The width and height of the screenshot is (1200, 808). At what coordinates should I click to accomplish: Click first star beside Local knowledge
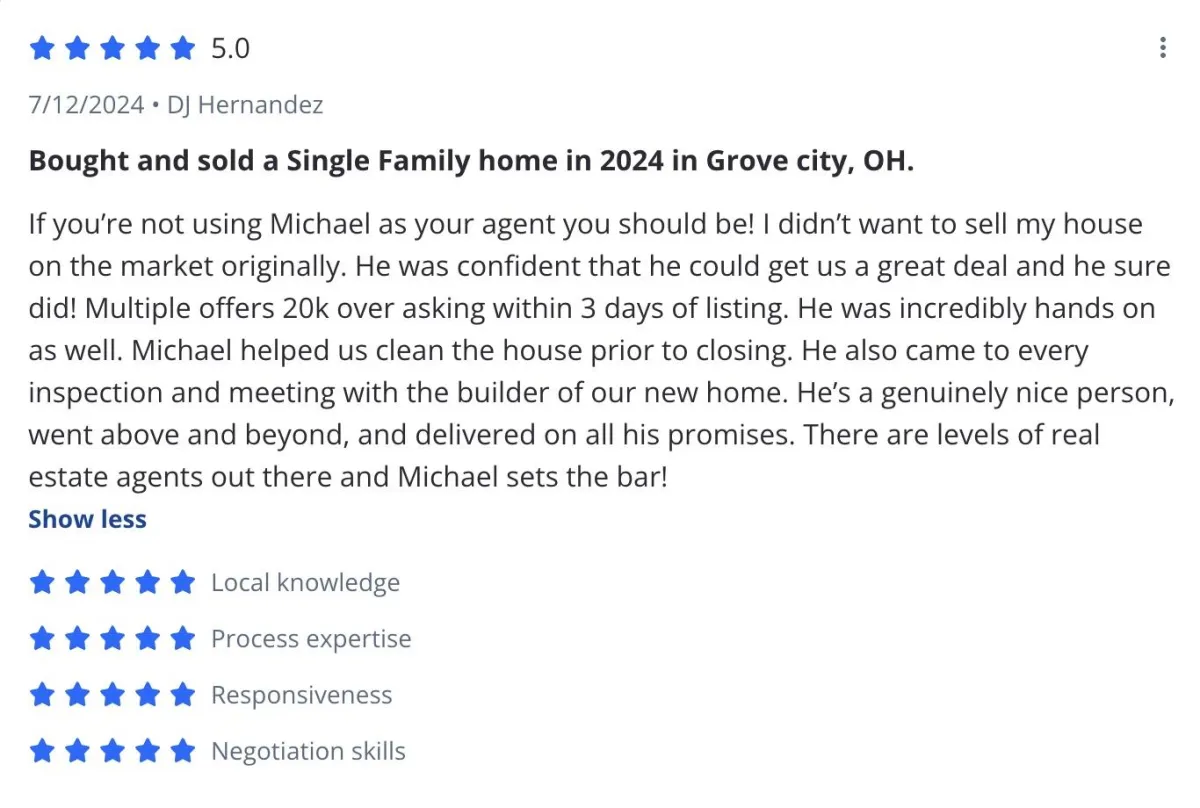[x=42, y=583]
